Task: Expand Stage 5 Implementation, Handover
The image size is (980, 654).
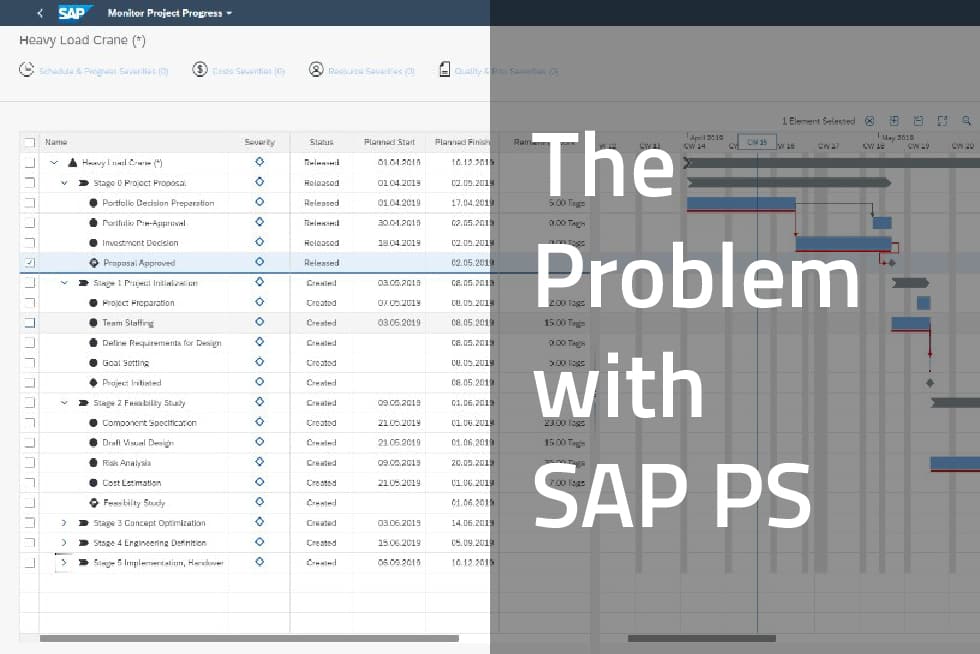Action: pyautogui.click(x=63, y=562)
